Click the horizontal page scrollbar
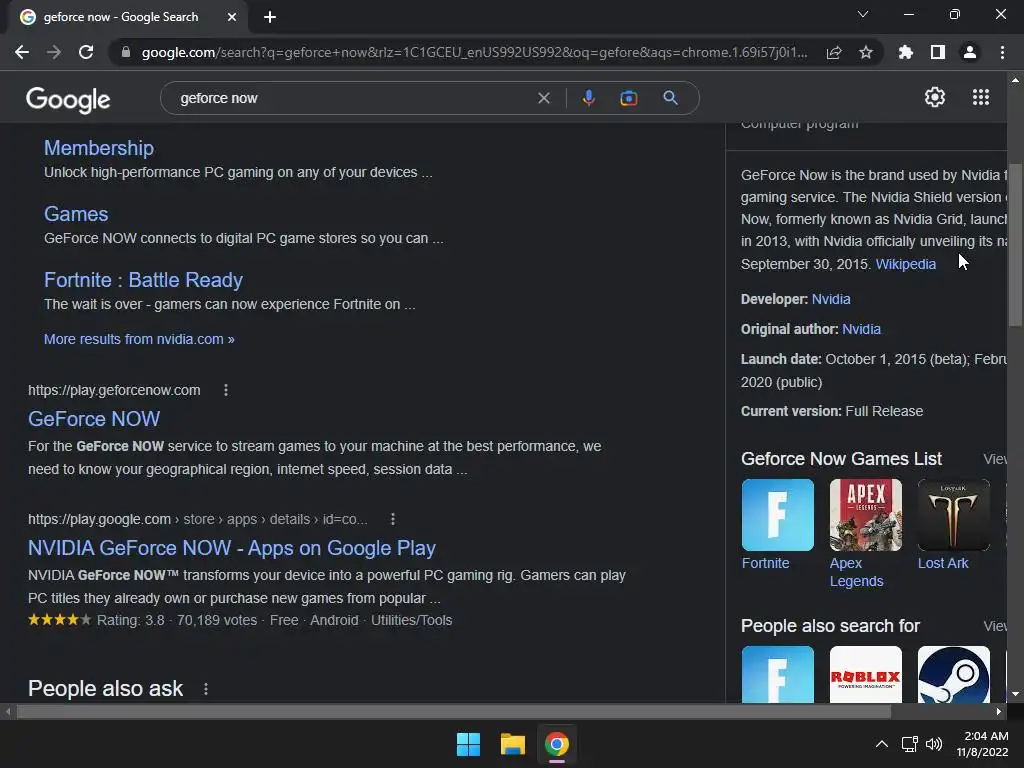Viewport: 1024px width, 768px height. pyautogui.click(x=454, y=711)
